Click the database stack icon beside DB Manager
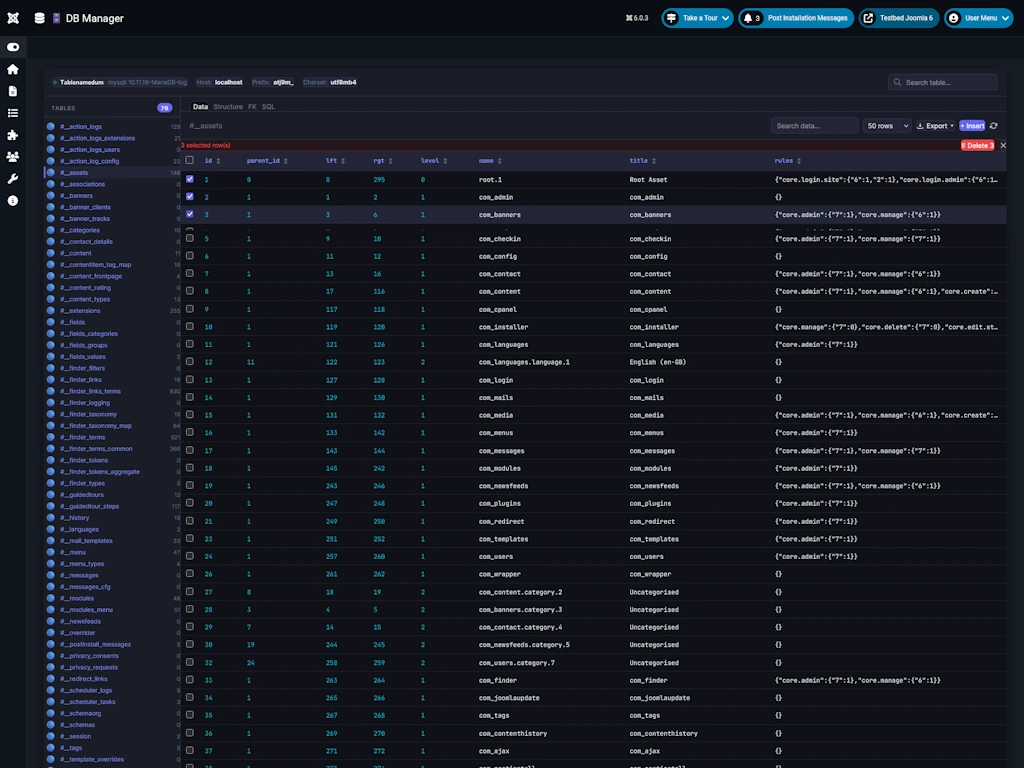1024x768 pixels. (x=39, y=18)
